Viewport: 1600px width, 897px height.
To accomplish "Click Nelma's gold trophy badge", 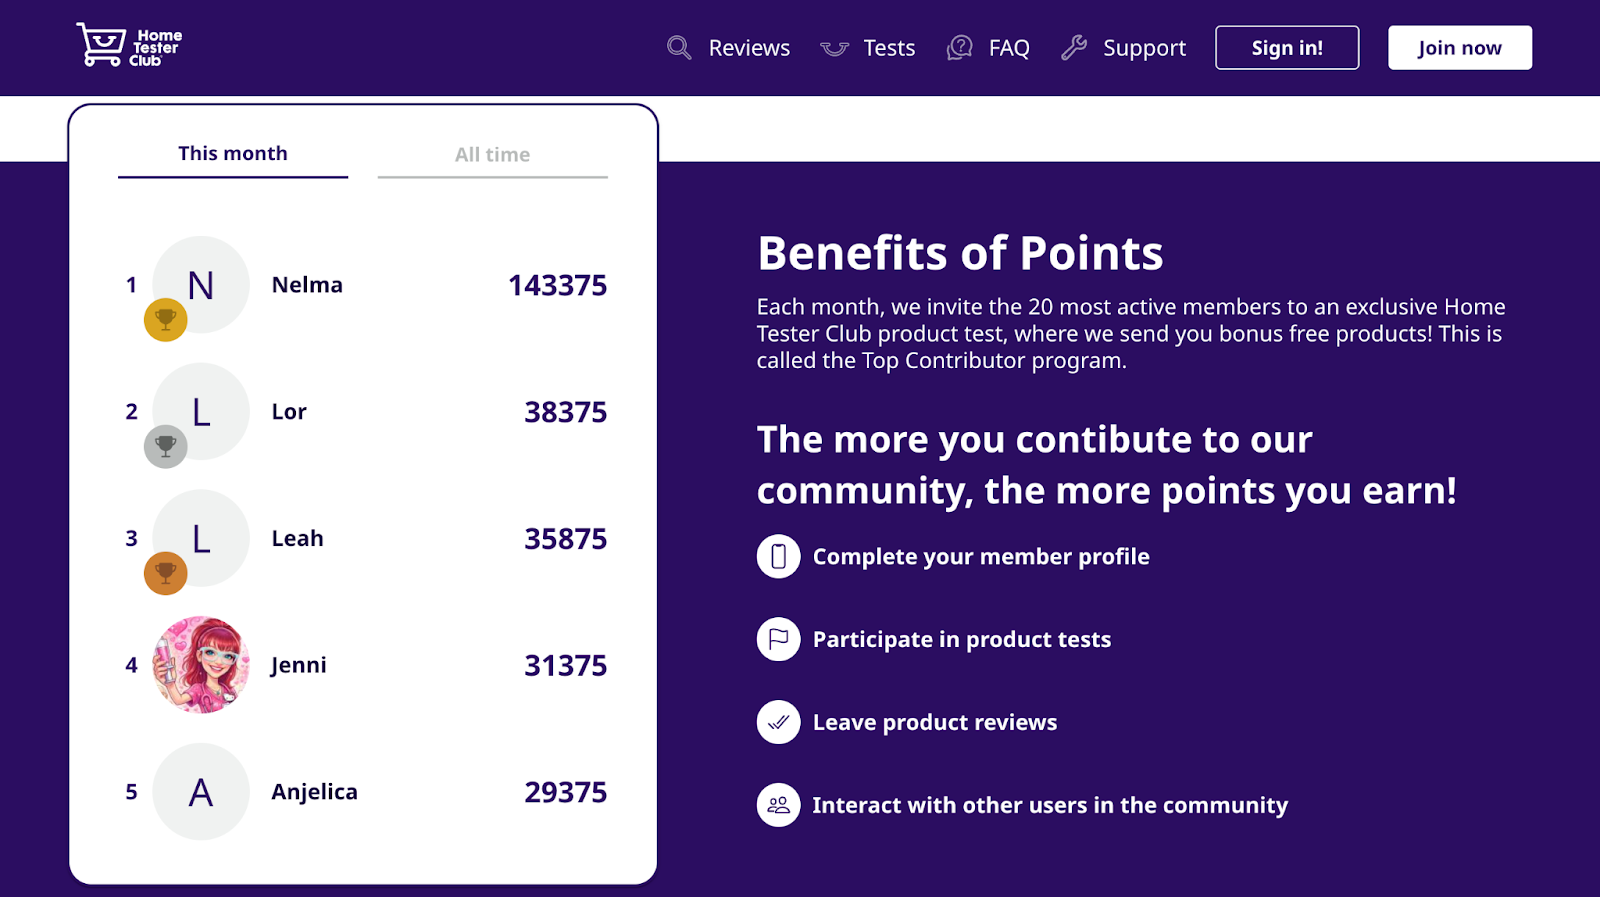I will coord(166,320).
